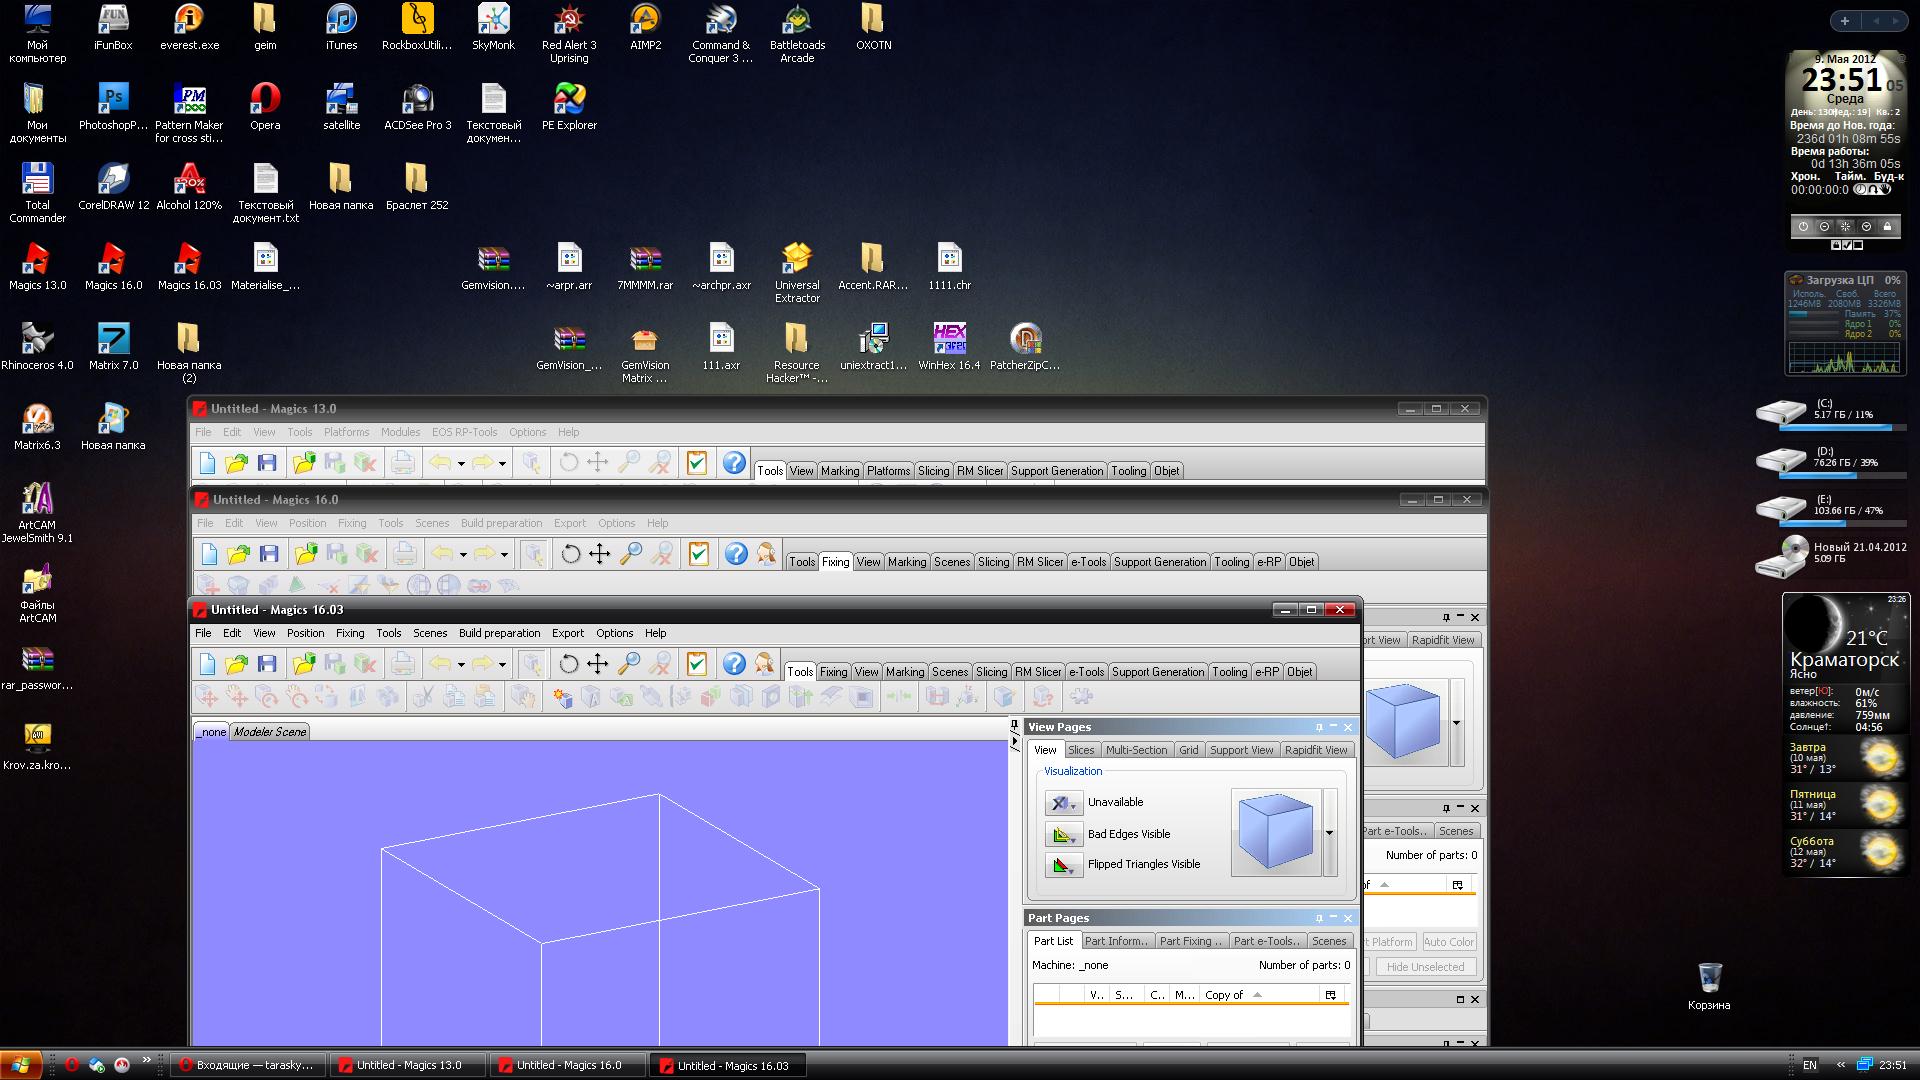Select WinHex 16.4 desktop icon
This screenshot has height=1080, width=1920.
[949, 347]
